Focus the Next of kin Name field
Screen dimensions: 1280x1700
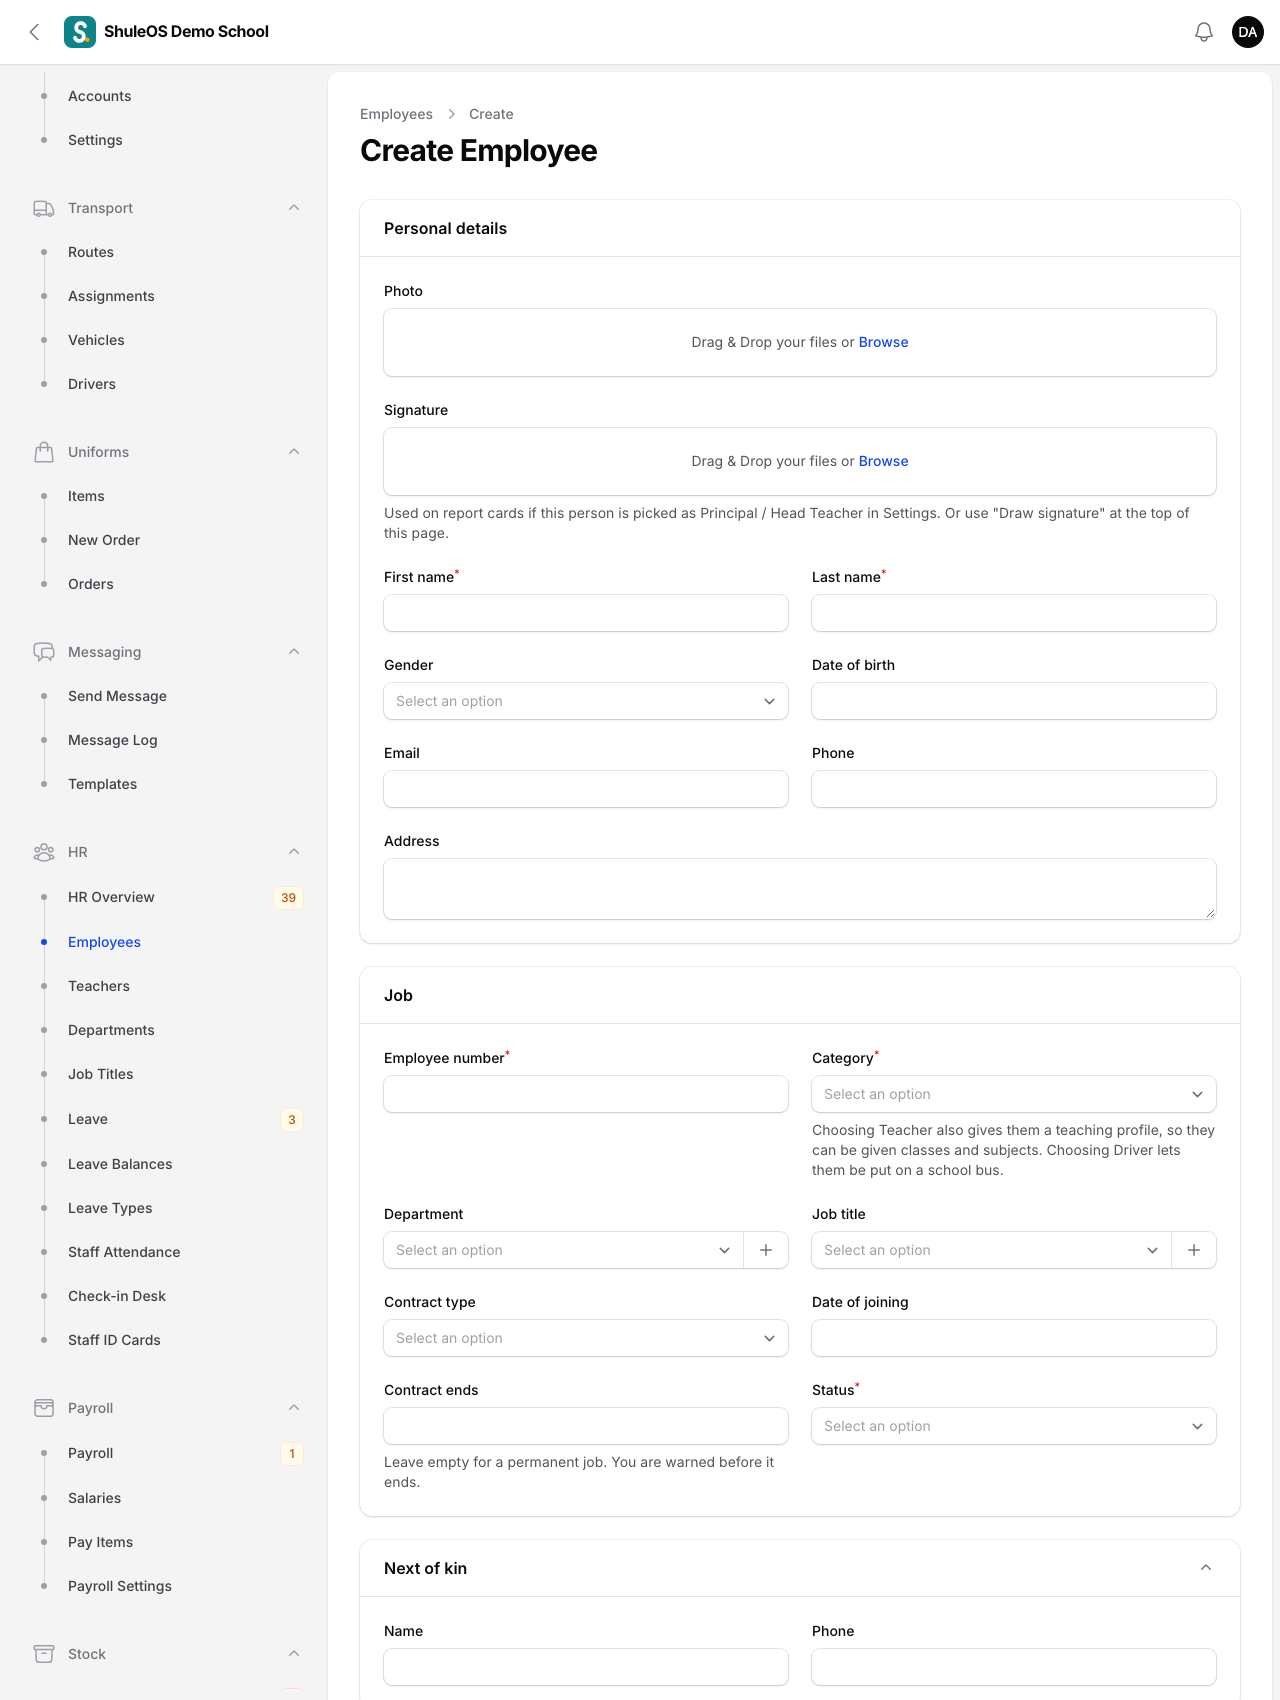(x=586, y=1667)
